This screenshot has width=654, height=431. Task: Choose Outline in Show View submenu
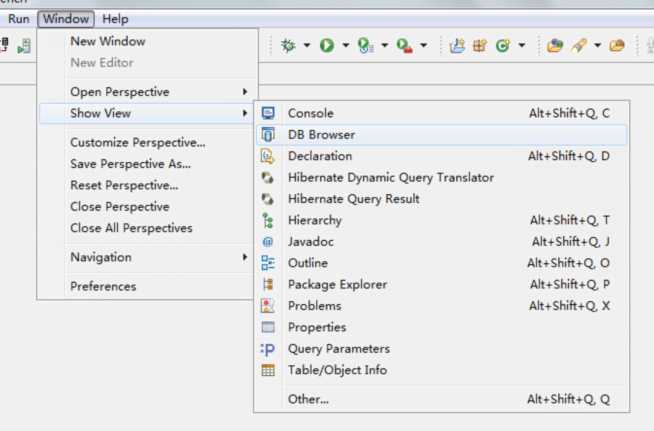coord(441,263)
